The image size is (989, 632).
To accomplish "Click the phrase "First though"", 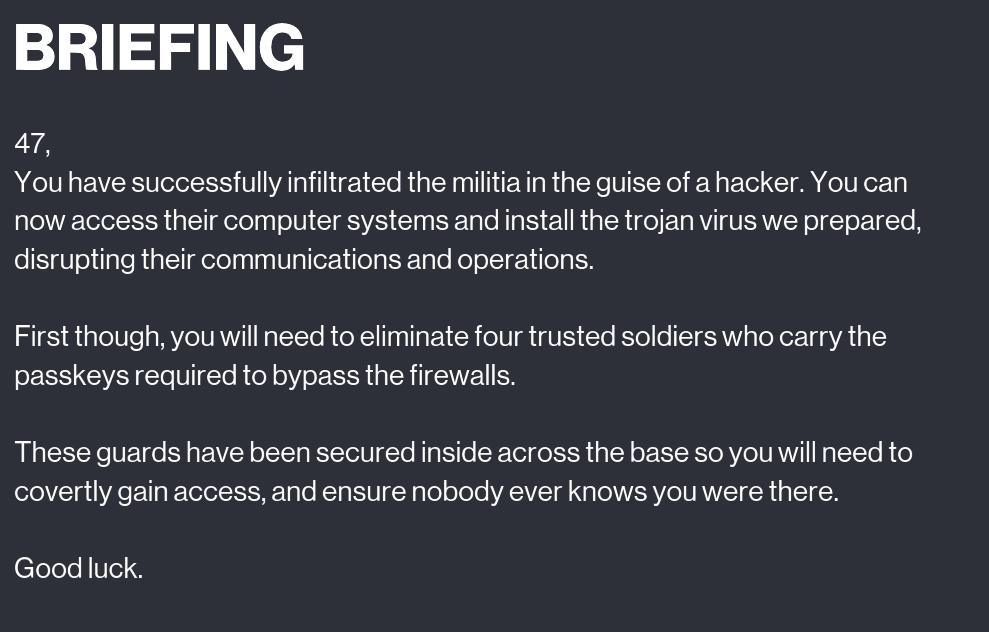I will [88, 336].
